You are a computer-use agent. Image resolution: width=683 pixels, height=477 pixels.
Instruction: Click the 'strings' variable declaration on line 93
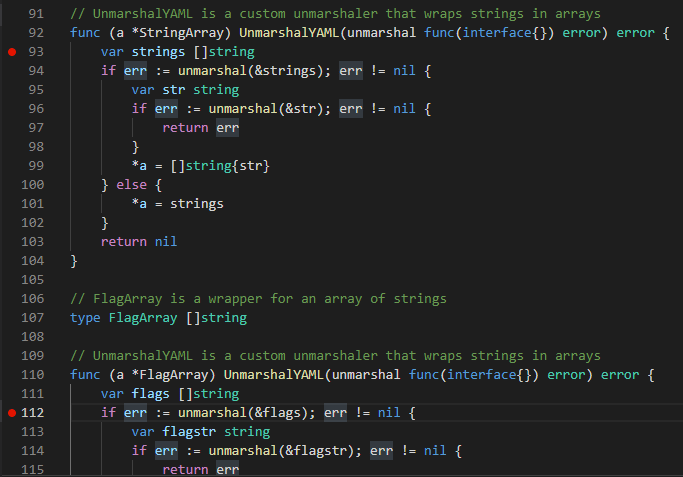tap(158, 52)
